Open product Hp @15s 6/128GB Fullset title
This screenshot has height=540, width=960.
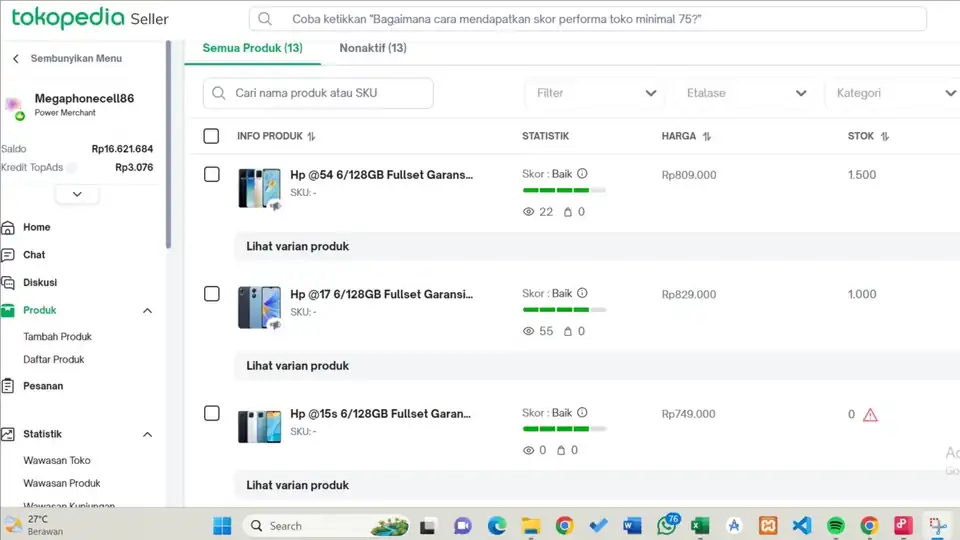click(380, 414)
